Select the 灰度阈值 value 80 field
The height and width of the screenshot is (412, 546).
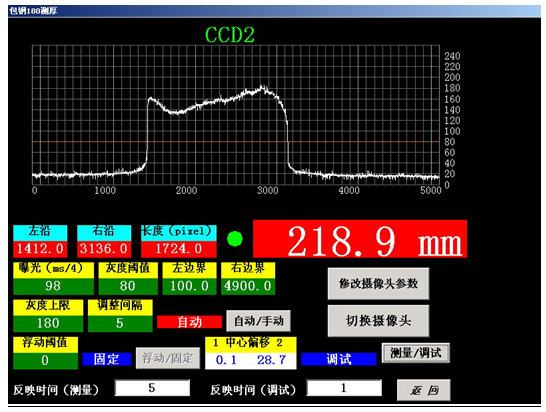[128, 286]
